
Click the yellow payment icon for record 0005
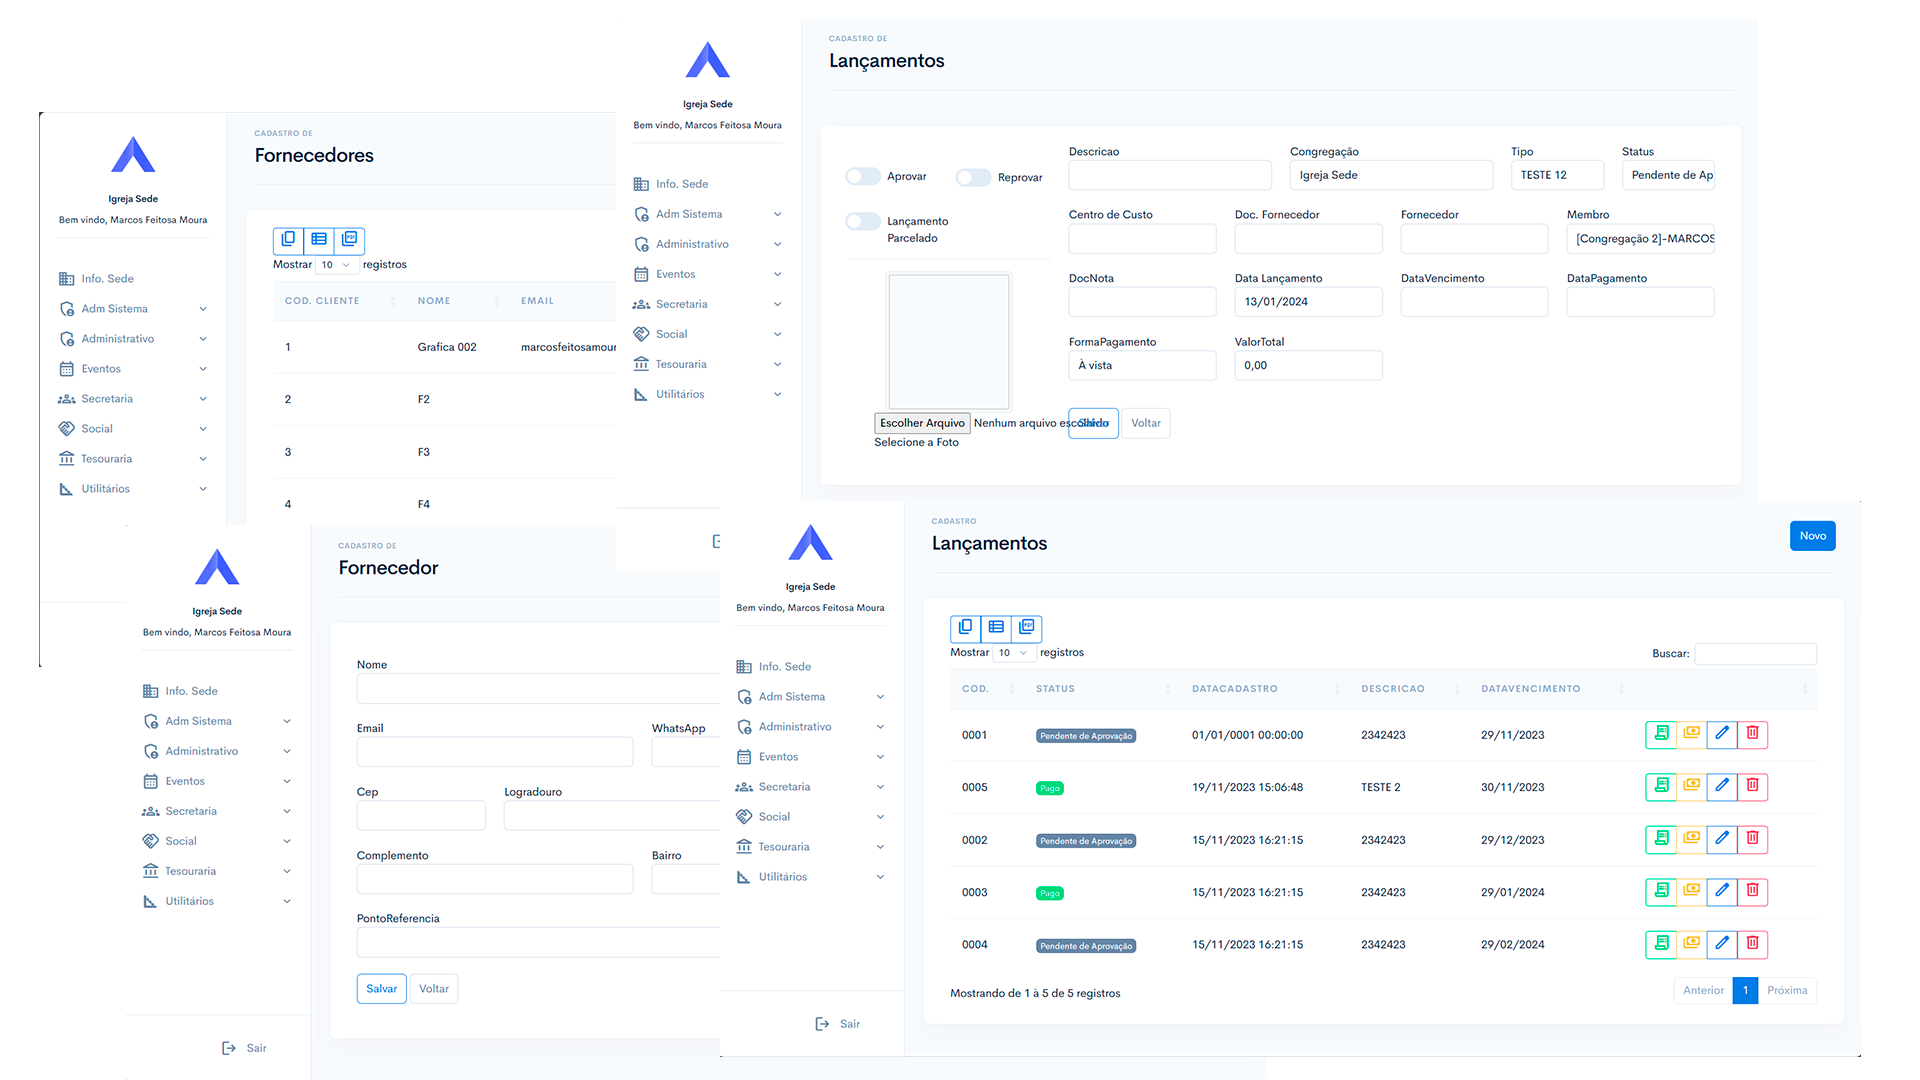click(x=1691, y=787)
